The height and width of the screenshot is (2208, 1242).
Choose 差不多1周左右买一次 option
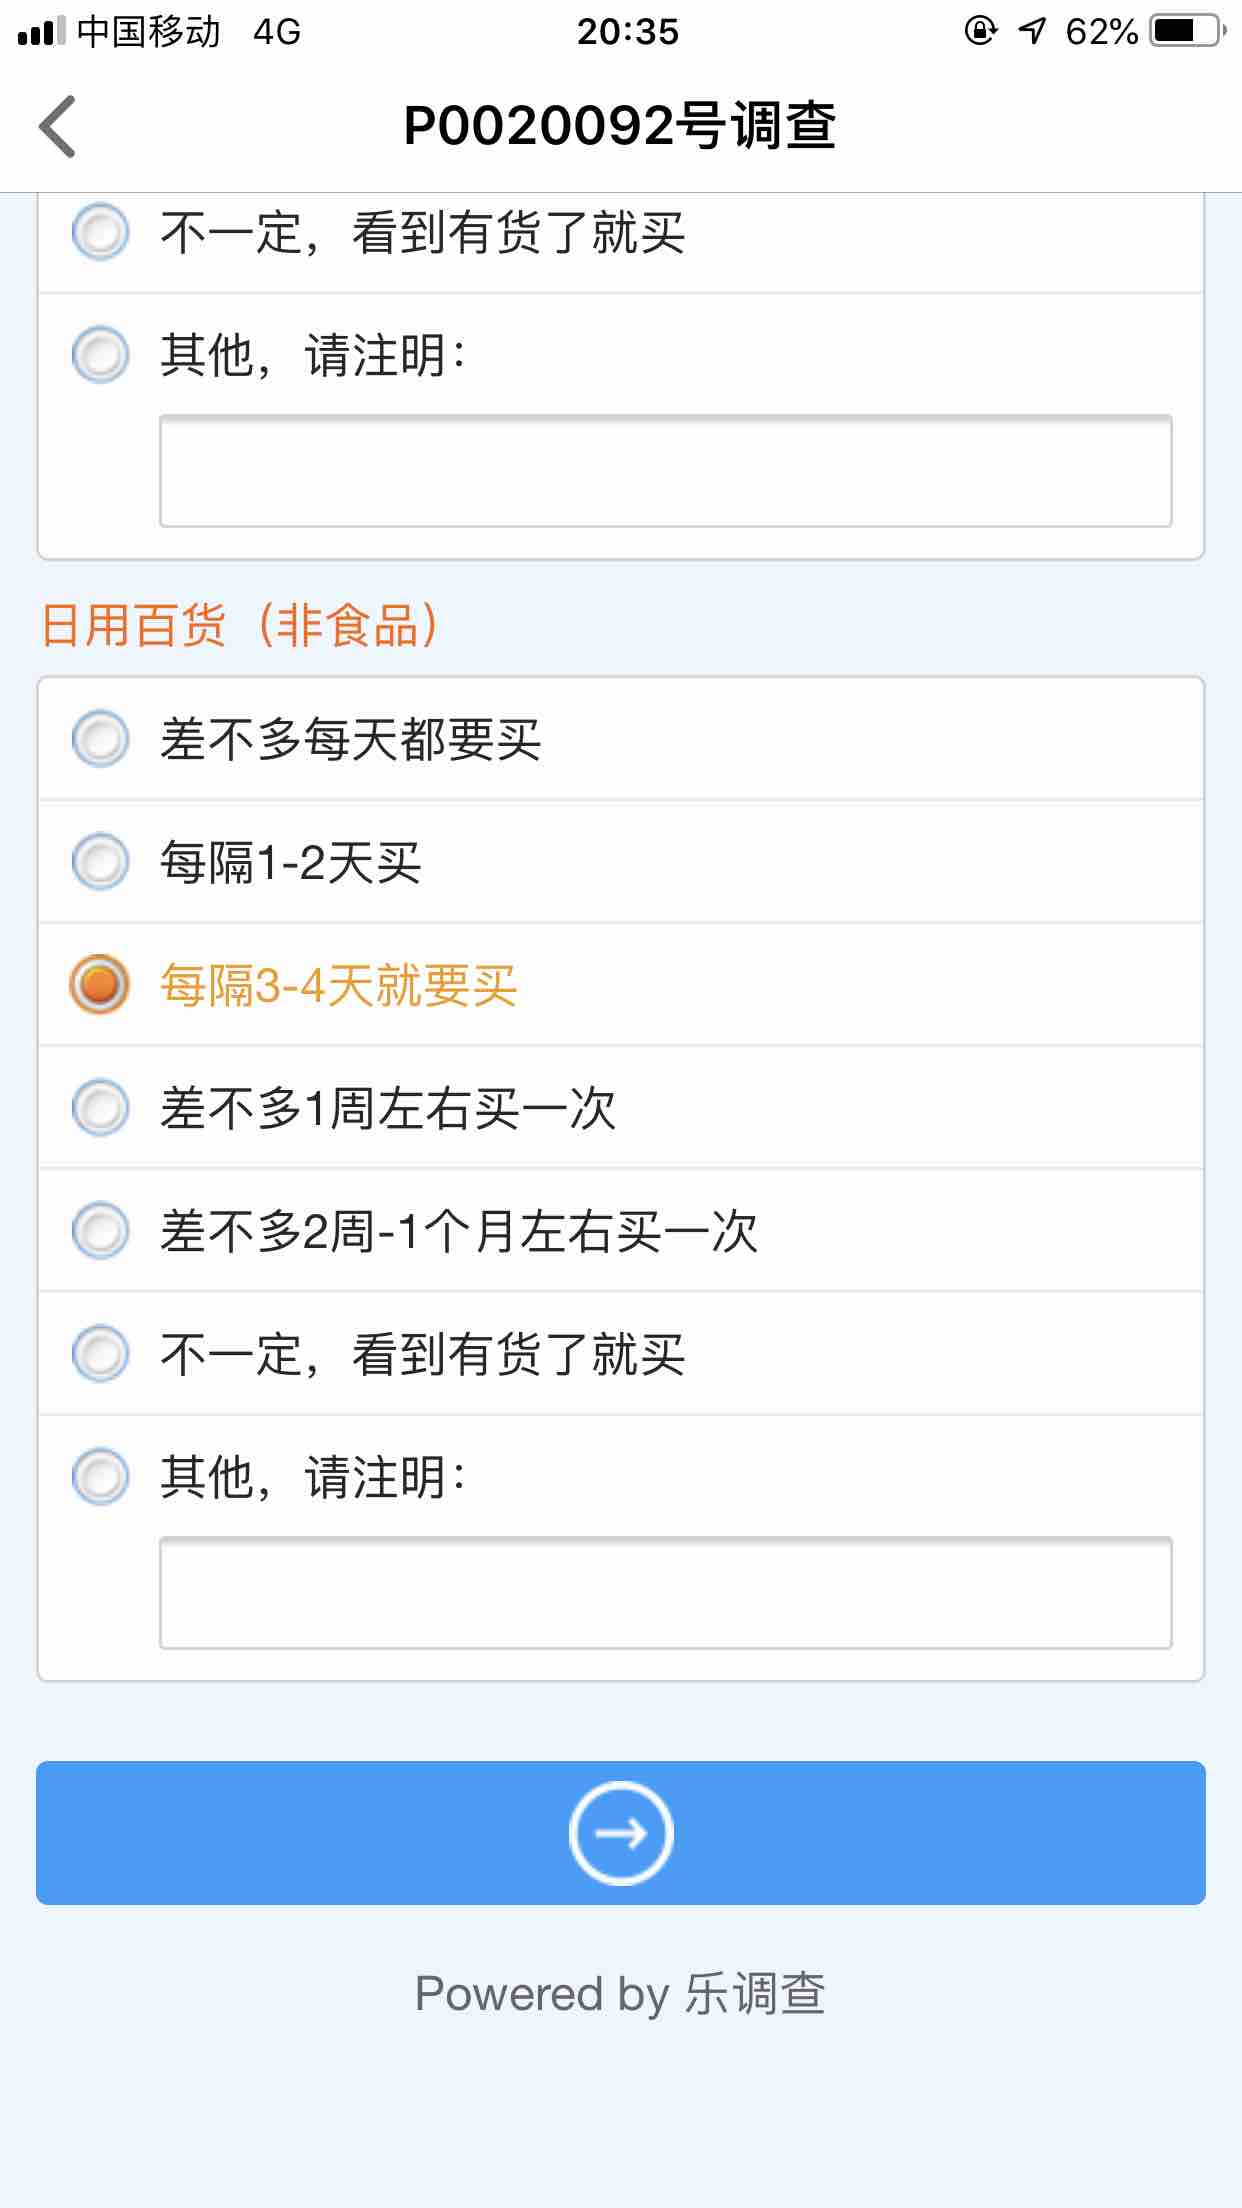(x=101, y=1108)
